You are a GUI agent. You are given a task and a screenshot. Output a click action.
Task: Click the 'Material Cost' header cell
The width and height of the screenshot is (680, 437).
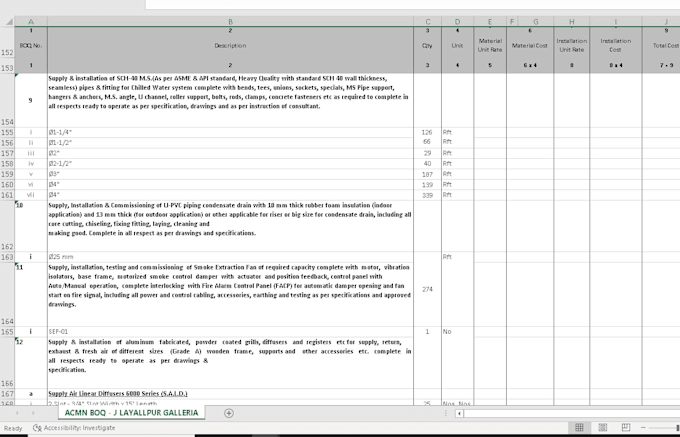[530, 46]
